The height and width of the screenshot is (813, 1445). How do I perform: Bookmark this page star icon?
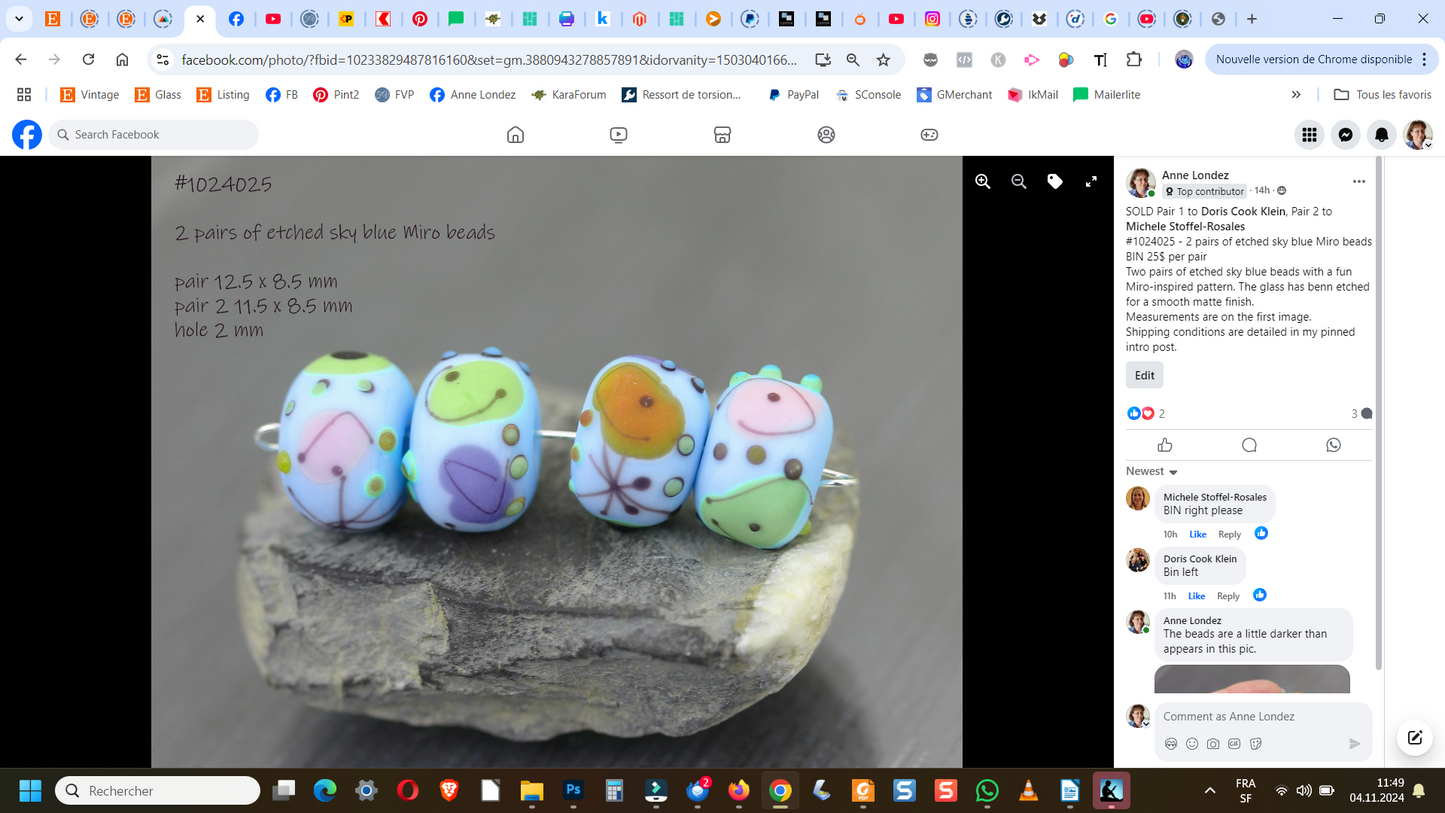coord(883,59)
